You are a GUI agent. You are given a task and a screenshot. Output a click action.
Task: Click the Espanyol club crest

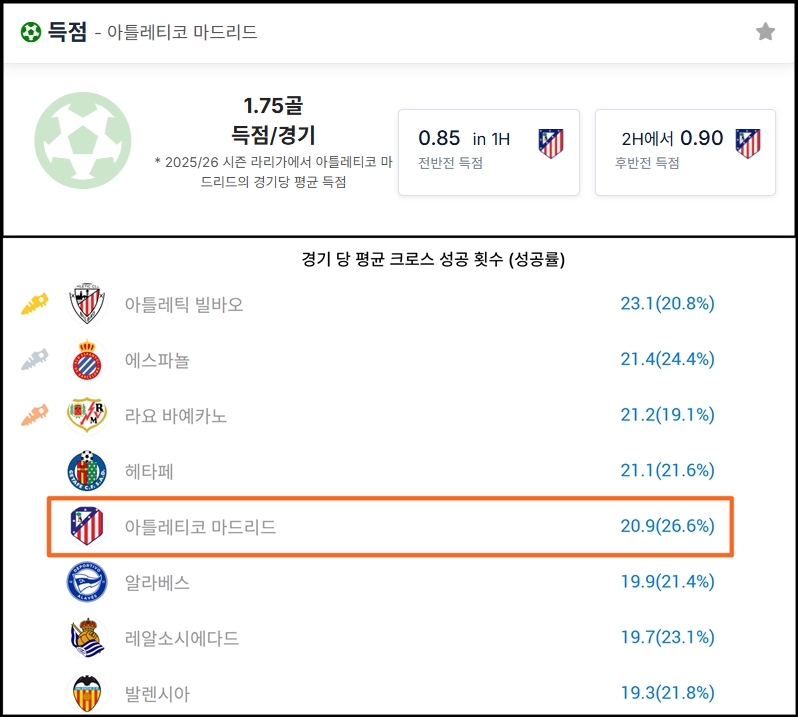[x=86, y=360]
